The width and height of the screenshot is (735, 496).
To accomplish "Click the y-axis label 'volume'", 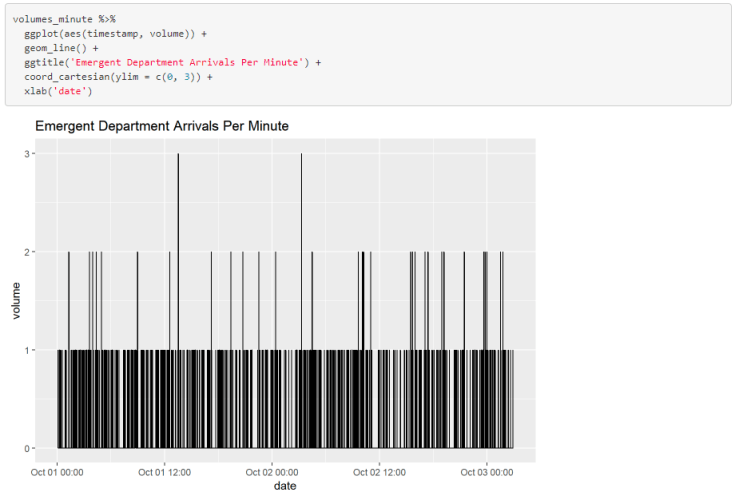I will 16,301.
